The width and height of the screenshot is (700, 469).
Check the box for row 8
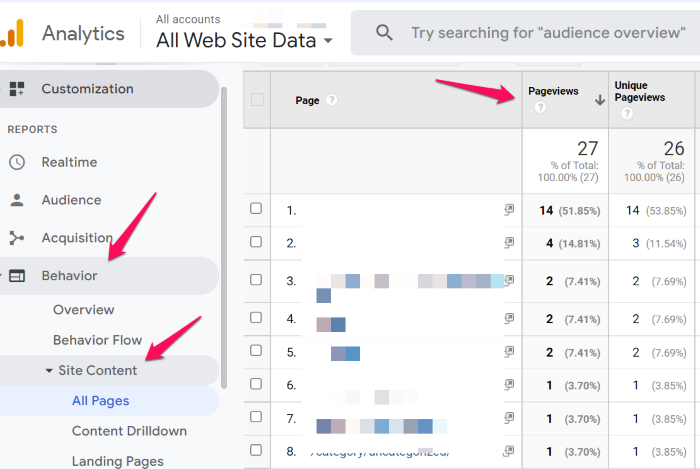tap(256, 450)
